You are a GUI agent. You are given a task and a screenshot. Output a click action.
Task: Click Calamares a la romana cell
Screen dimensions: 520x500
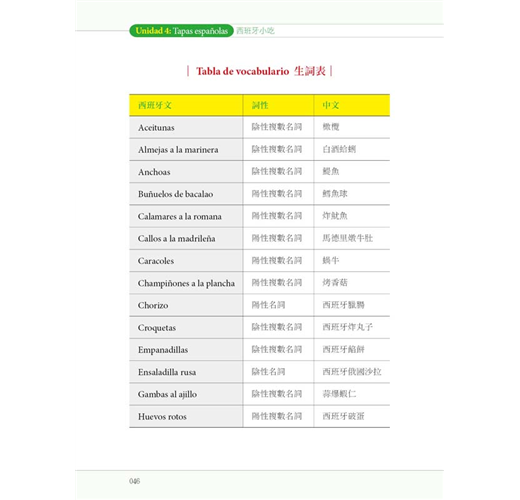pos(186,216)
